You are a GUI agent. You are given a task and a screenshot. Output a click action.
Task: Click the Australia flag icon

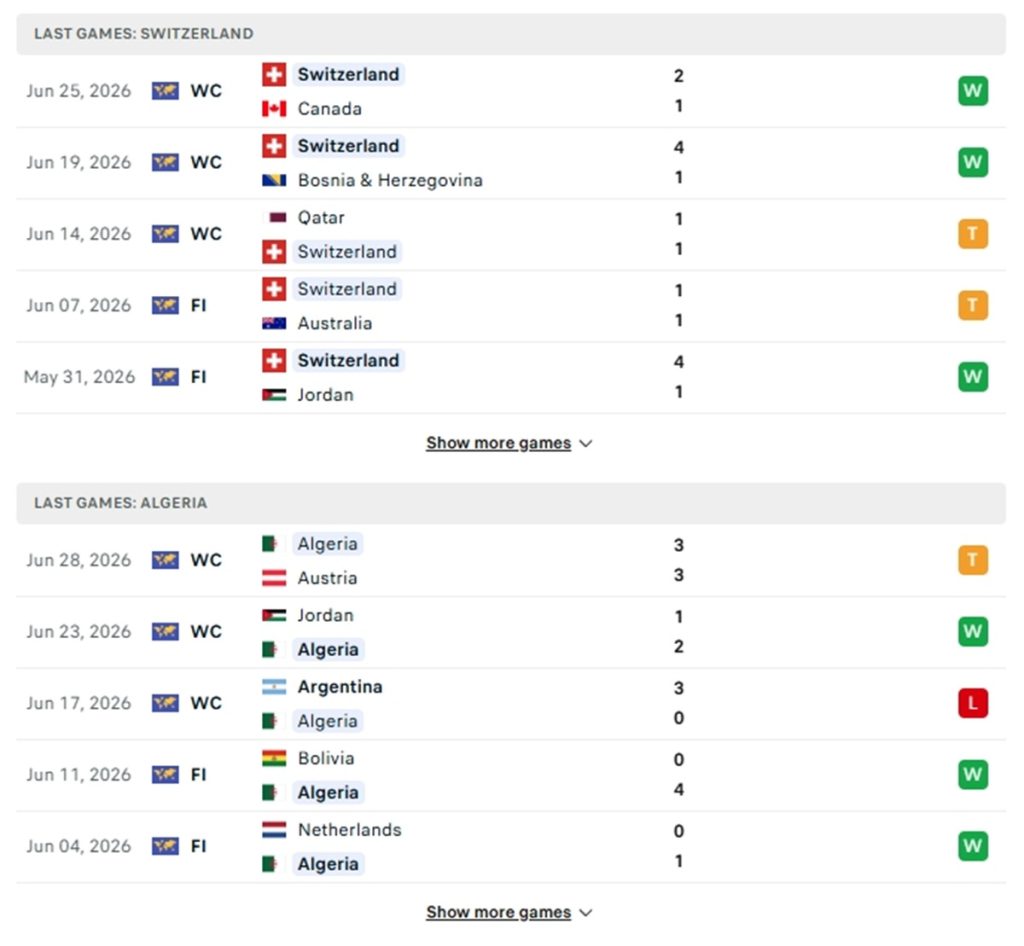[x=274, y=323]
